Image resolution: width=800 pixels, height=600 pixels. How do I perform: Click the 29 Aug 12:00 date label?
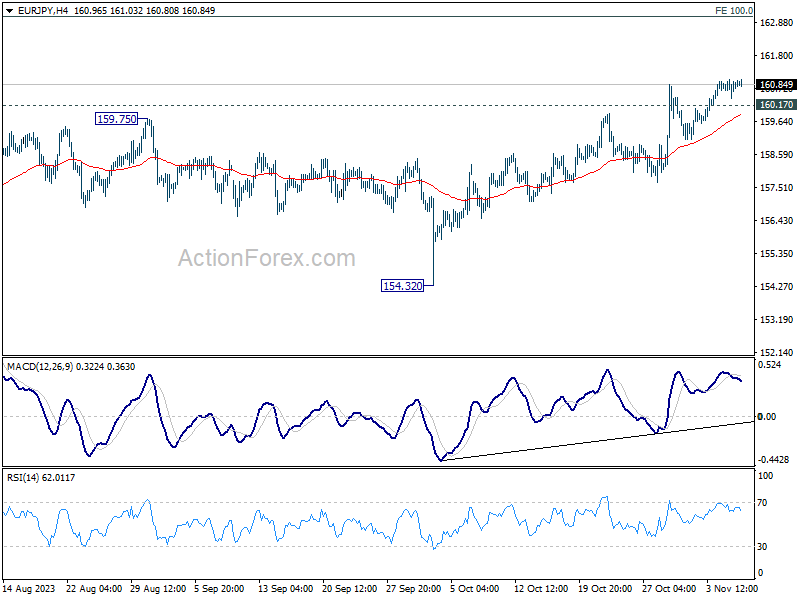click(158, 588)
